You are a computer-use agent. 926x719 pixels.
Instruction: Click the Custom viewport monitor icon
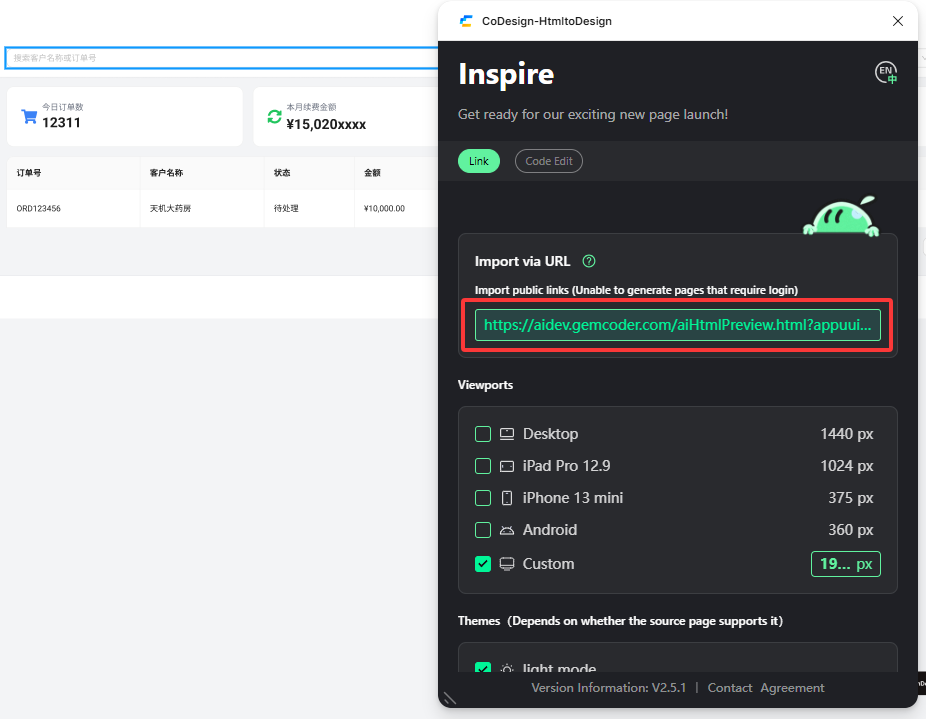[x=507, y=564]
